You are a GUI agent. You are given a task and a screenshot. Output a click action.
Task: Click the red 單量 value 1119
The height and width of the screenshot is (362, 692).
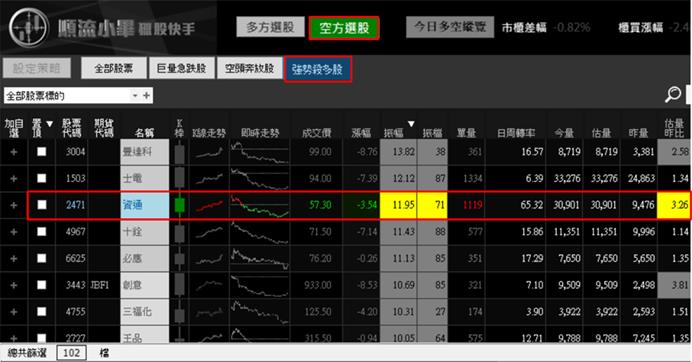click(x=472, y=205)
